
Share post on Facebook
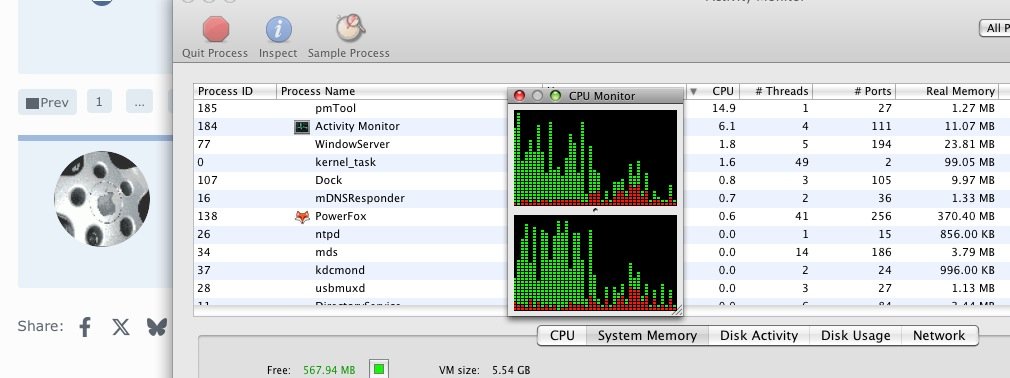click(x=85, y=327)
